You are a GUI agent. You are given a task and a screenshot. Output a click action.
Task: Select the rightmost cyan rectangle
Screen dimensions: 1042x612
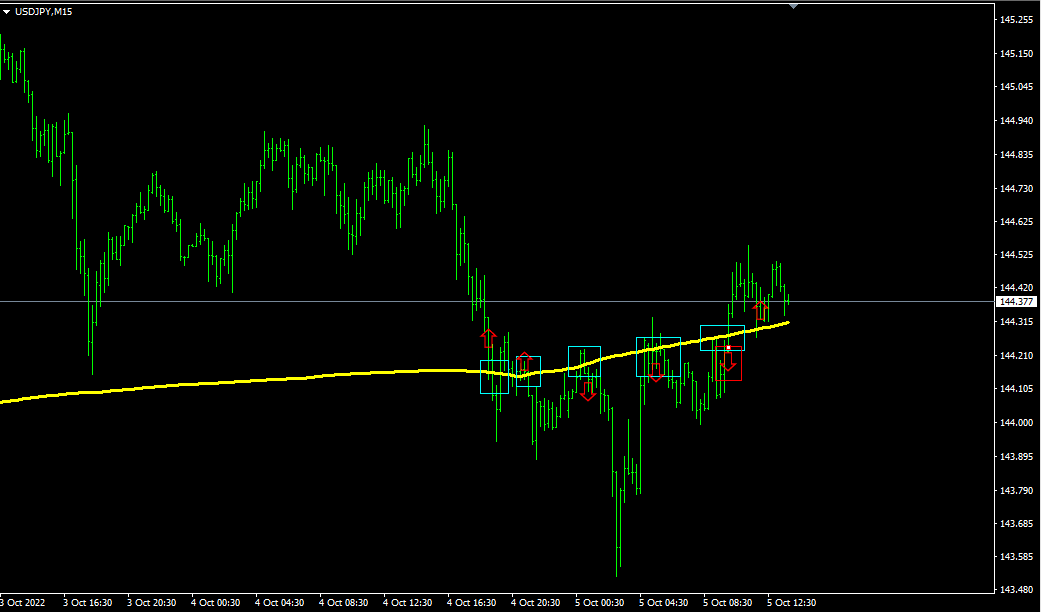pyautogui.click(x=722, y=338)
